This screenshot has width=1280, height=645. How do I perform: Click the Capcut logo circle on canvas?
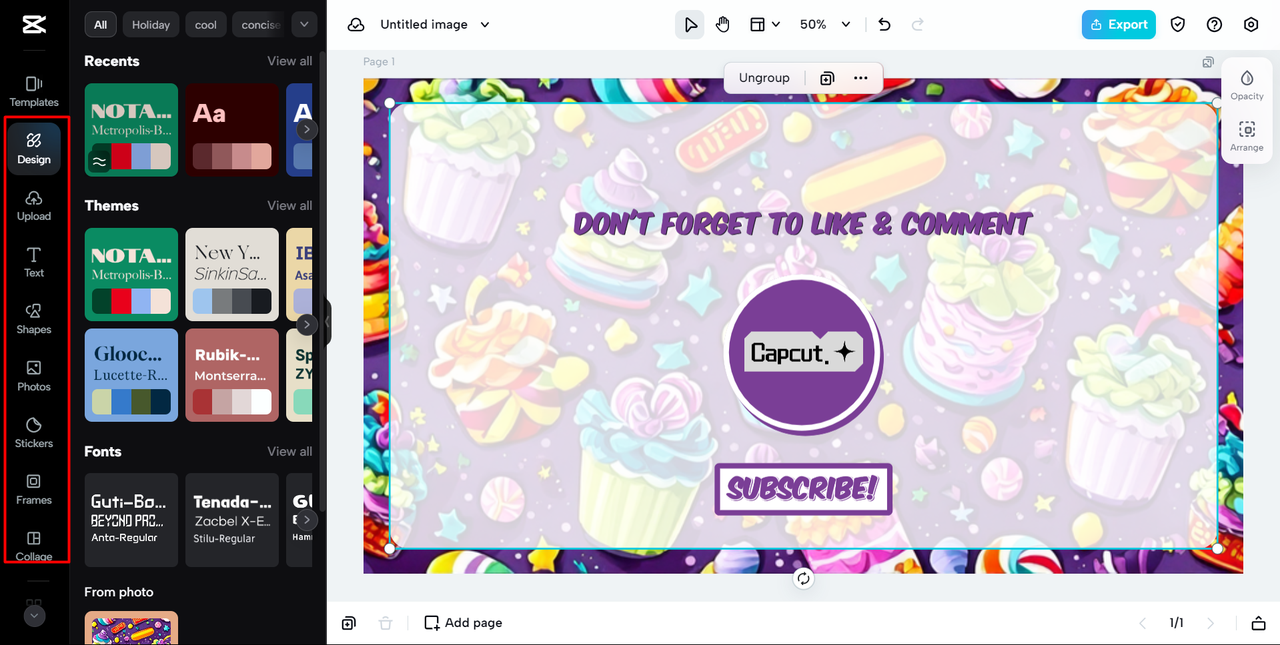tap(803, 355)
